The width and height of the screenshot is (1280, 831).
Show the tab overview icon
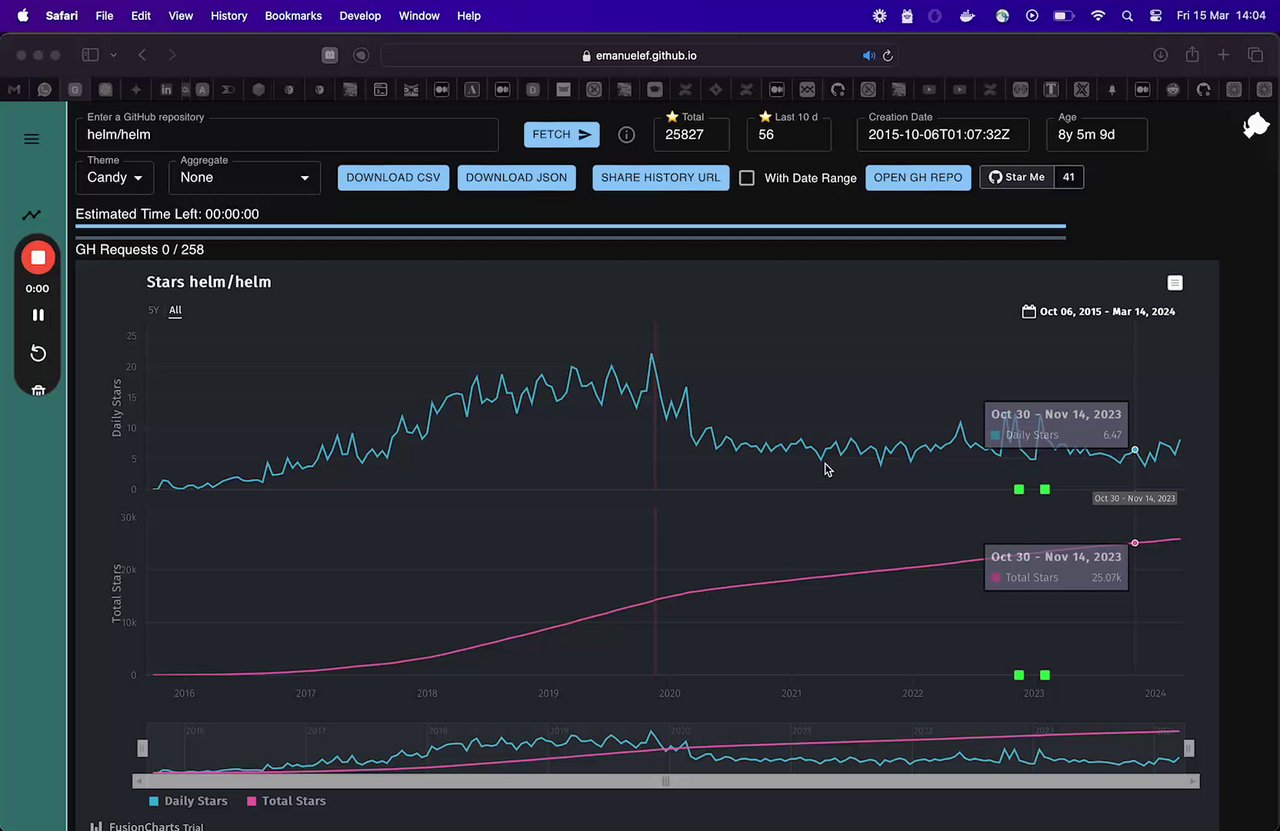1255,55
